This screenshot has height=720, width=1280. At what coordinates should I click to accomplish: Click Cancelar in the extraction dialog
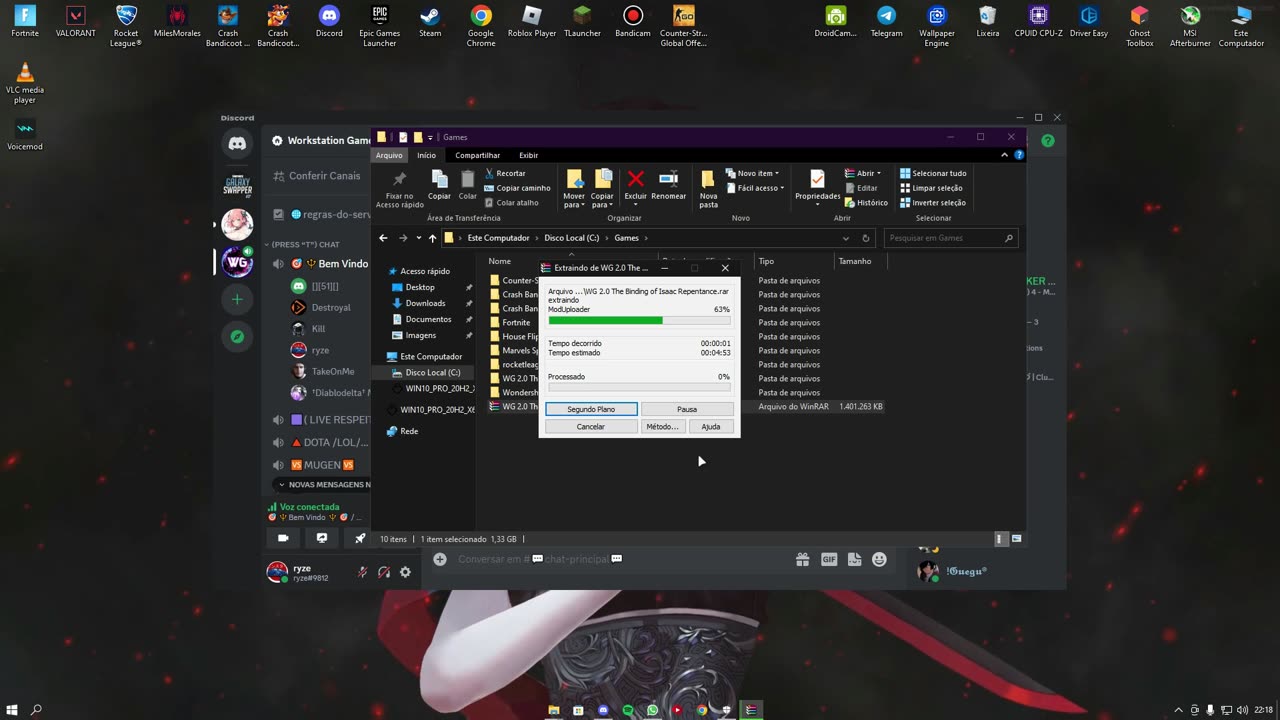click(591, 426)
